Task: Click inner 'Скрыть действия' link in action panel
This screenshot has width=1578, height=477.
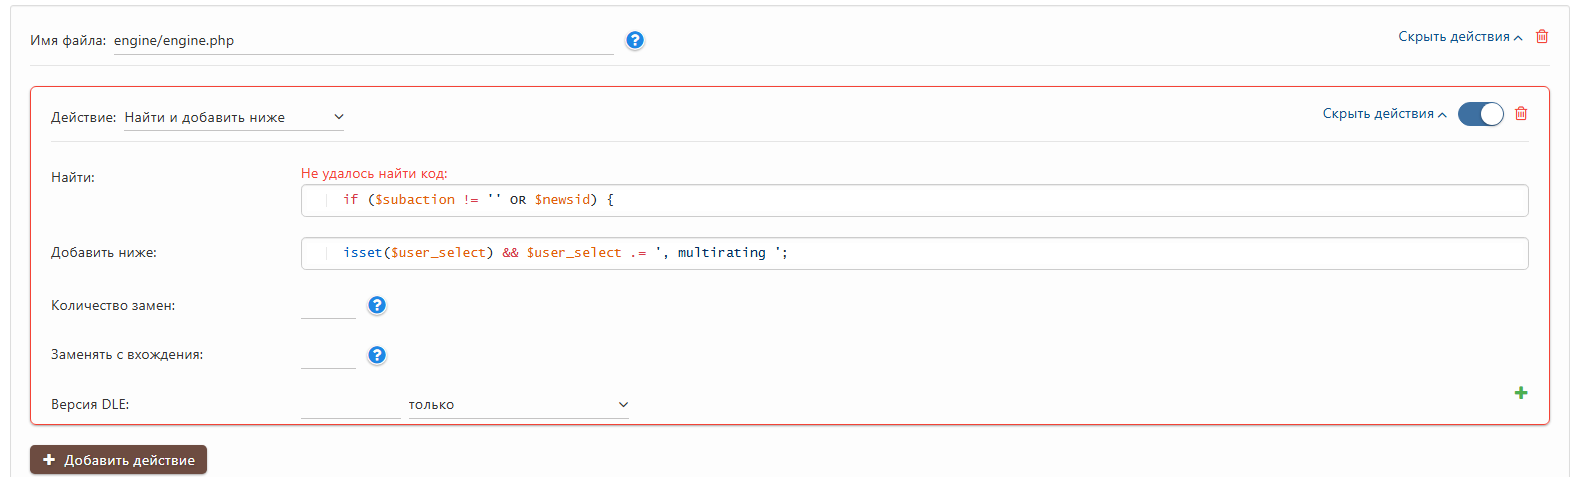Action: tap(1377, 114)
